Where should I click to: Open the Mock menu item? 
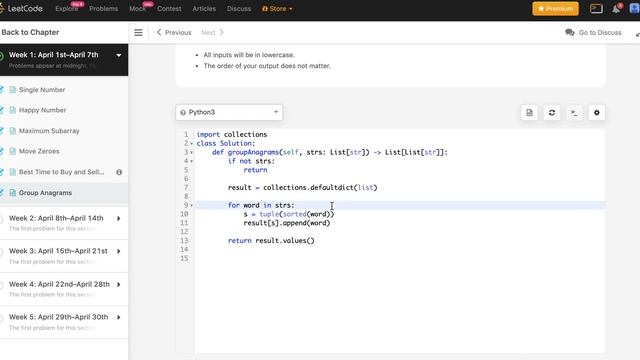(138, 9)
